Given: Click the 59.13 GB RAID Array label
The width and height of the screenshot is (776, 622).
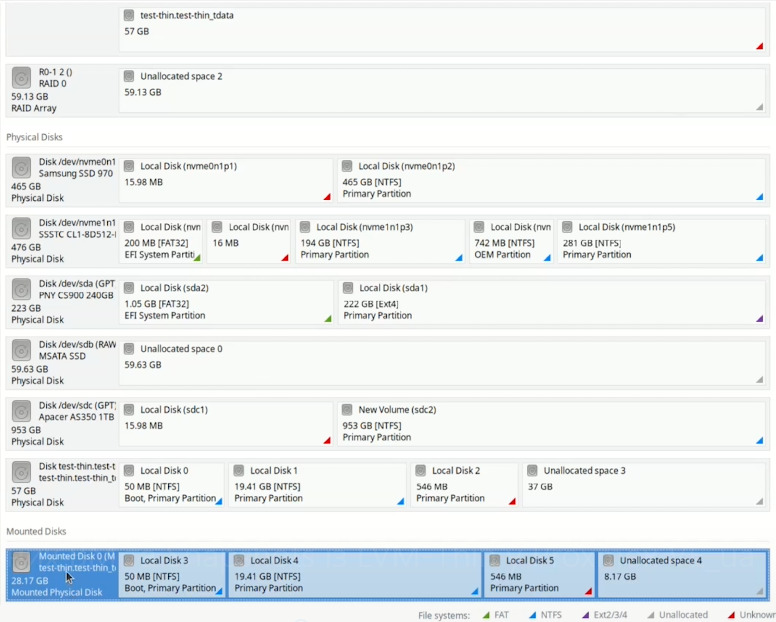Looking at the screenshot, I should [34, 102].
